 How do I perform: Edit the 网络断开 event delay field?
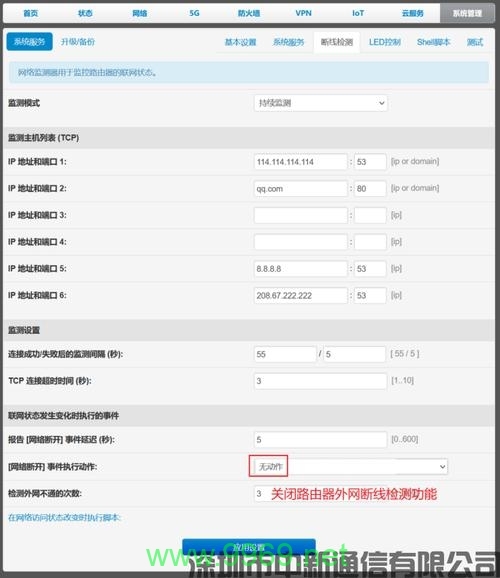pyautogui.click(x=320, y=439)
